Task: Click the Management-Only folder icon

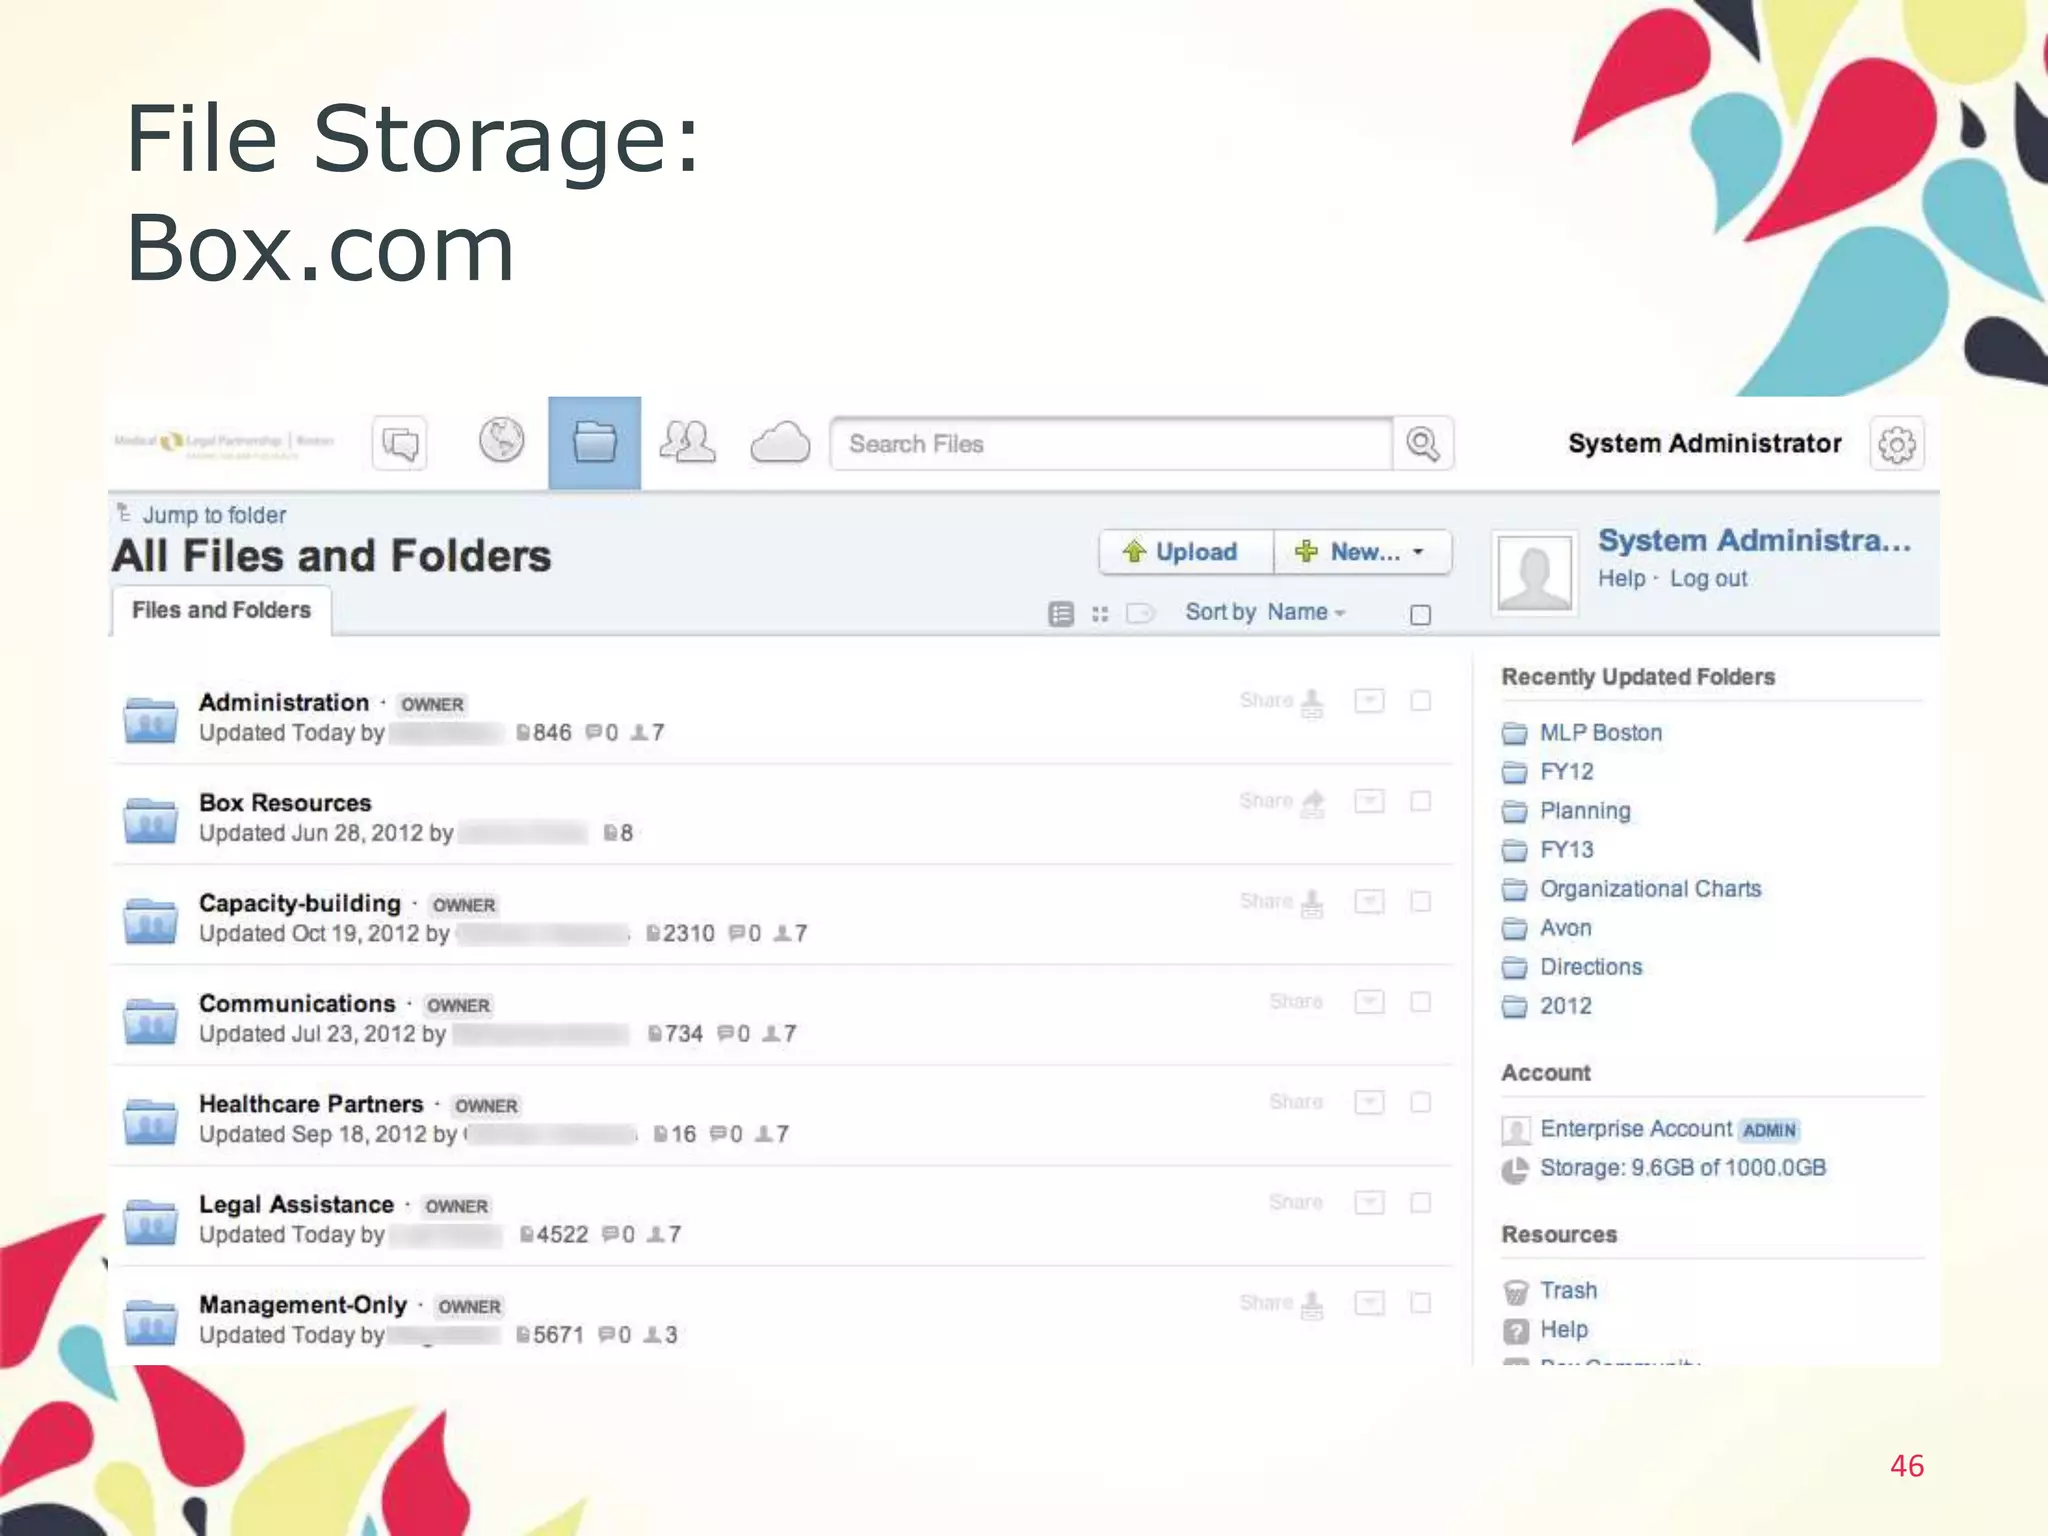Action: point(151,1321)
